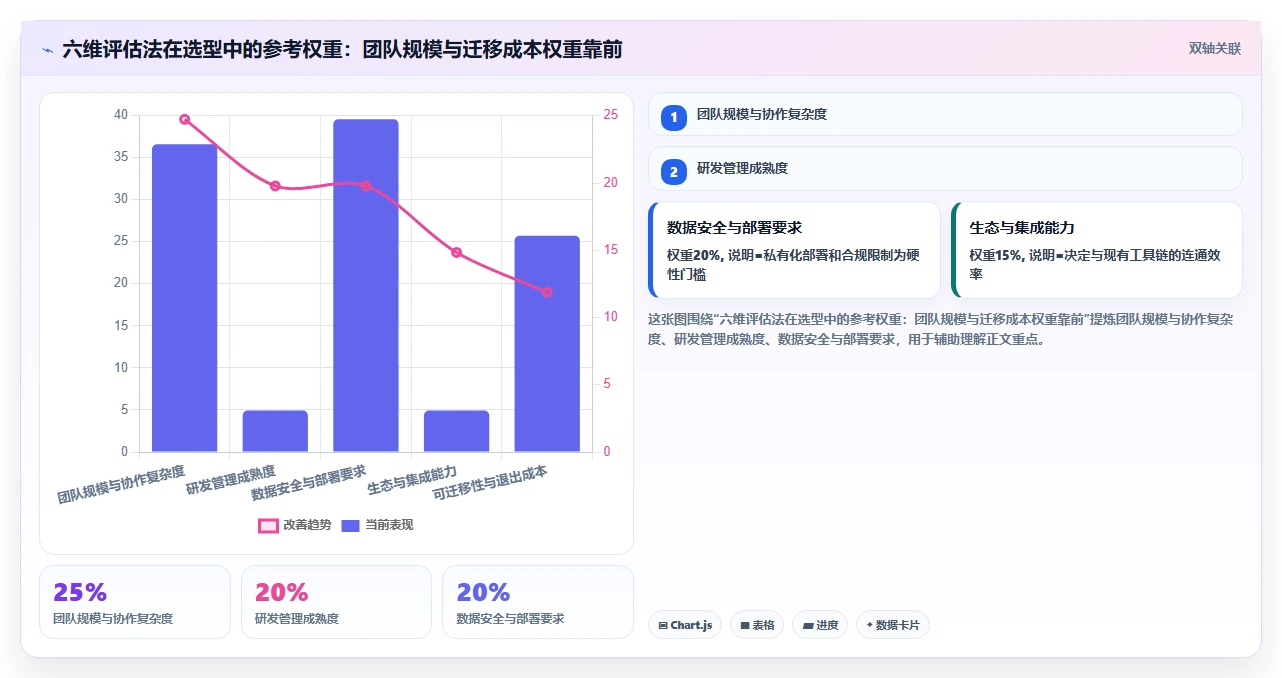This screenshot has width=1282, height=678.
Task: Click the 双轴关联 label in header
Action: pyautogui.click(x=1215, y=48)
